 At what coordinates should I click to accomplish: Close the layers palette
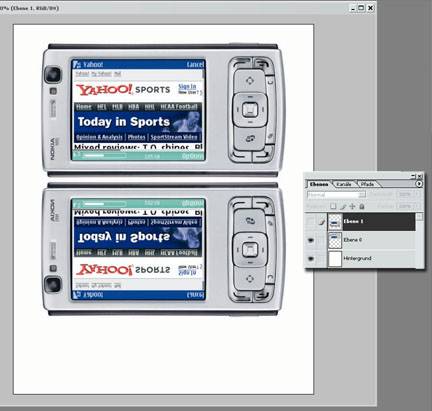coord(420,176)
